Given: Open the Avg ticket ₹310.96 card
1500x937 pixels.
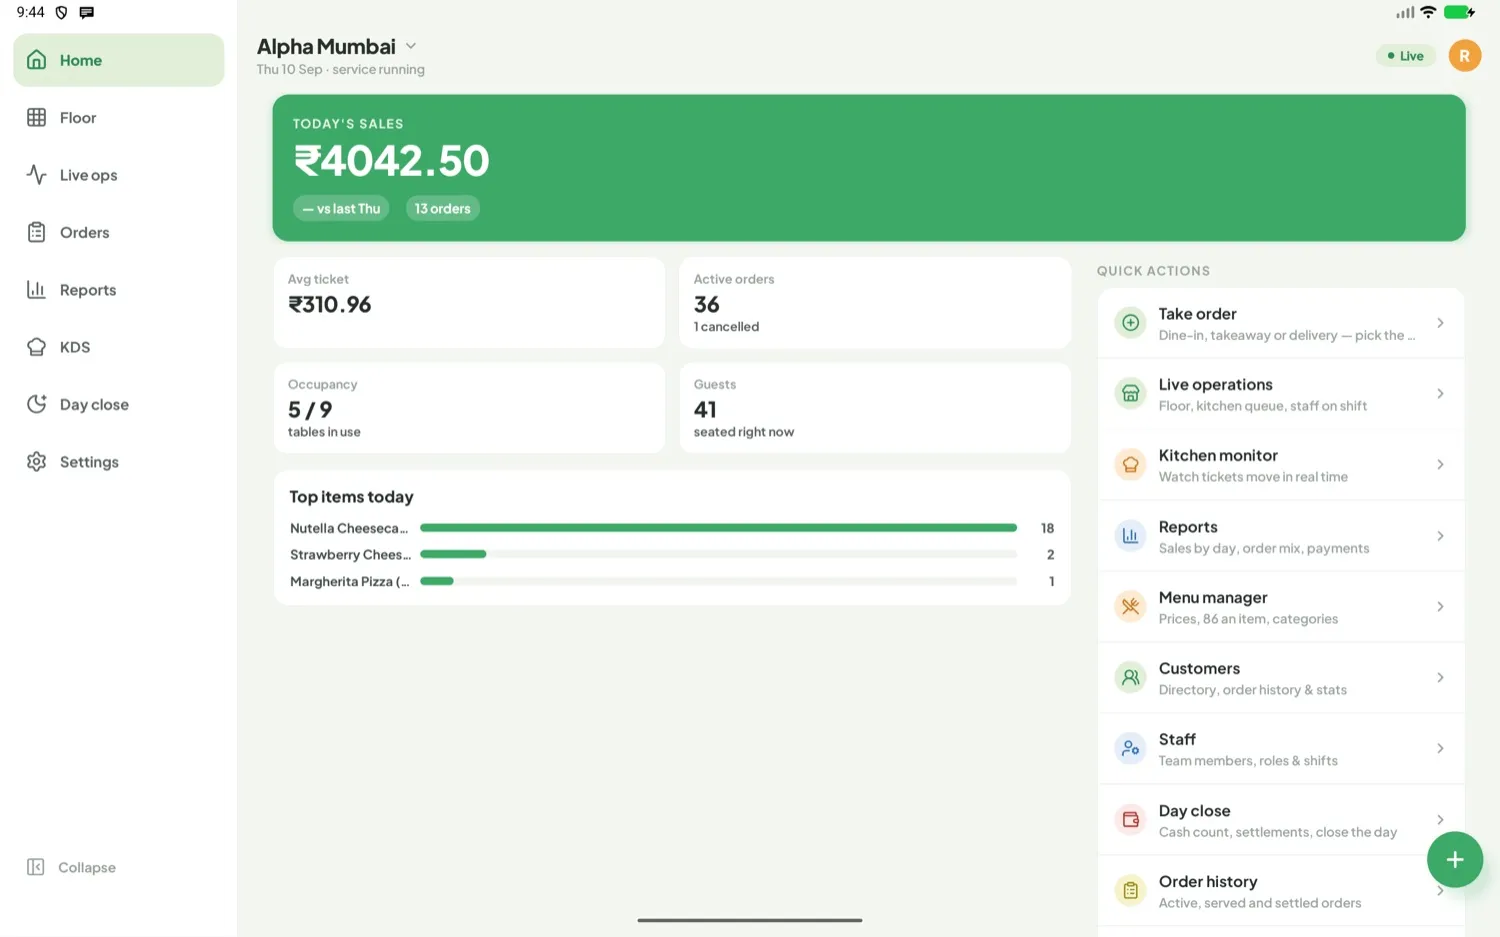Looking at the screenshot, I should click(469, 303).
